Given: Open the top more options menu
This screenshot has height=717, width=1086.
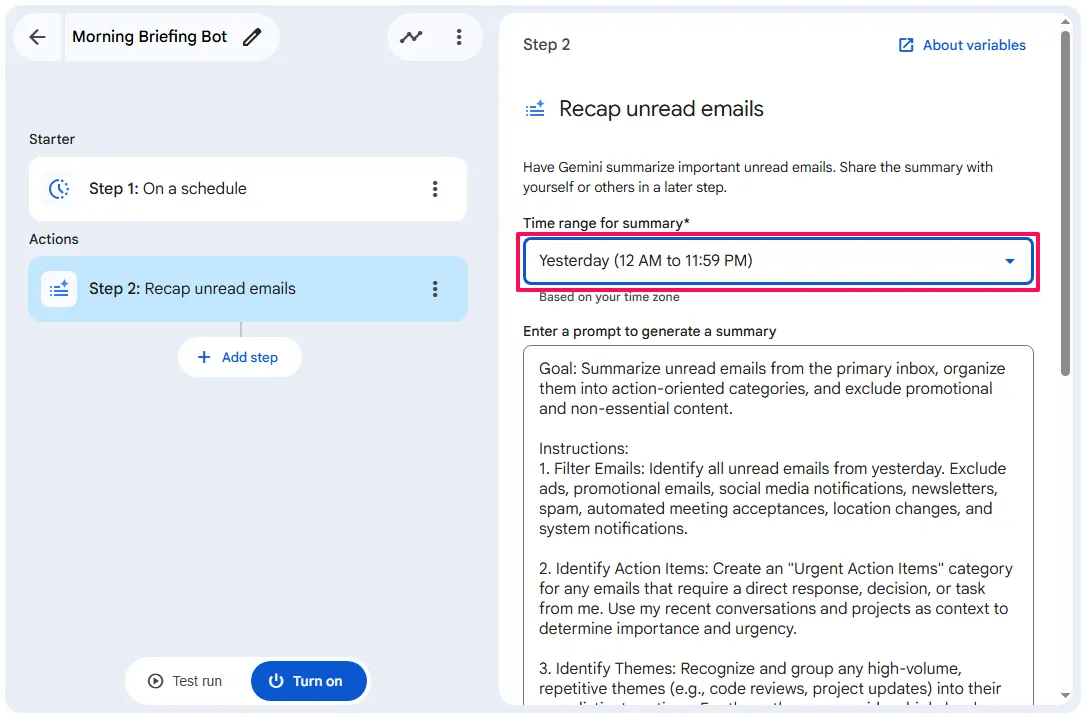Looking at the screenshot, I should pos(459,37).
